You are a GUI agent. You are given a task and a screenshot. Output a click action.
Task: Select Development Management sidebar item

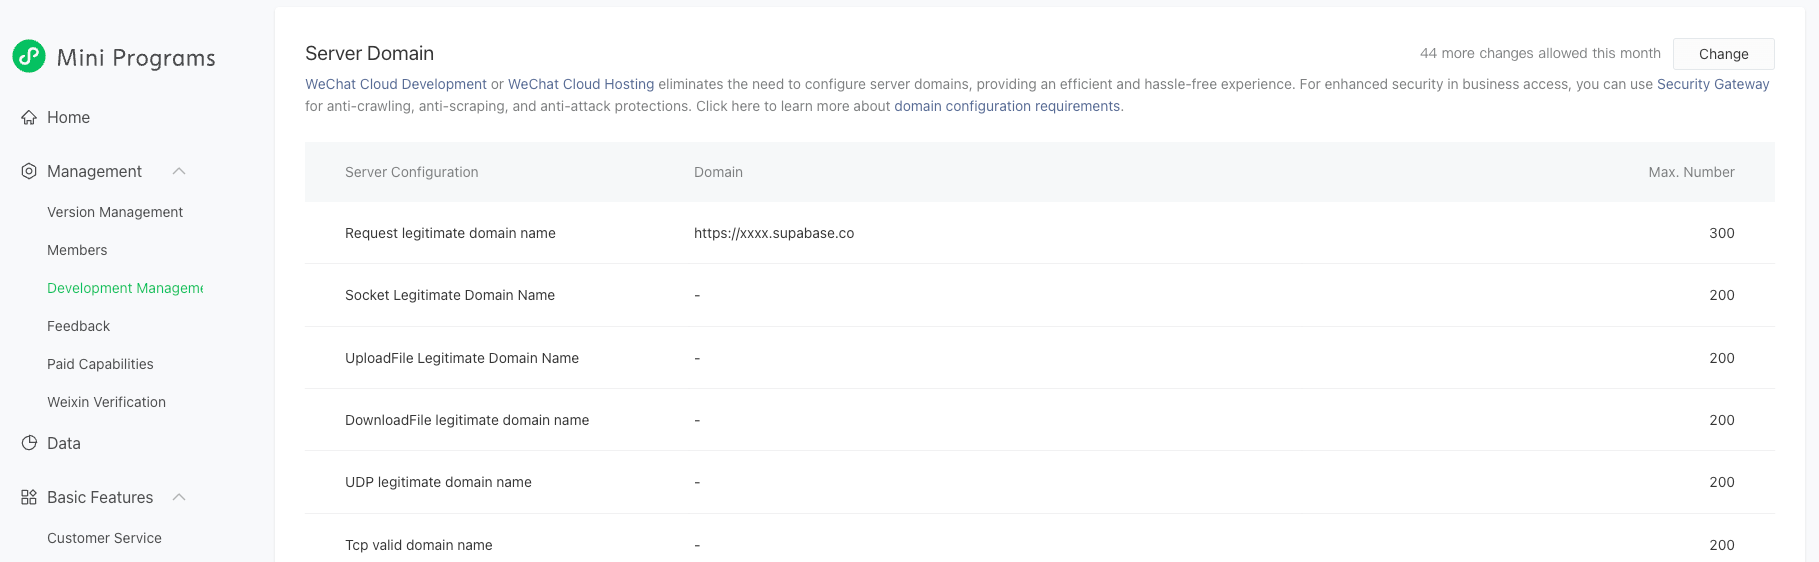(125, 288)
